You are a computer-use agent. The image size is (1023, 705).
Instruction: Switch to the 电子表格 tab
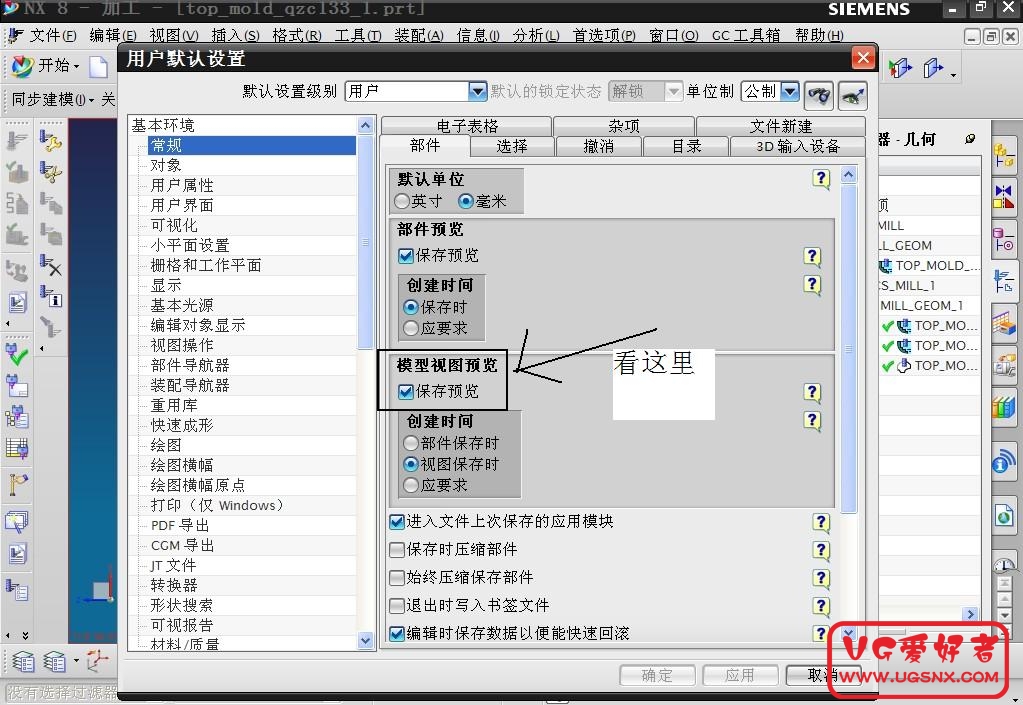point(467,126)
